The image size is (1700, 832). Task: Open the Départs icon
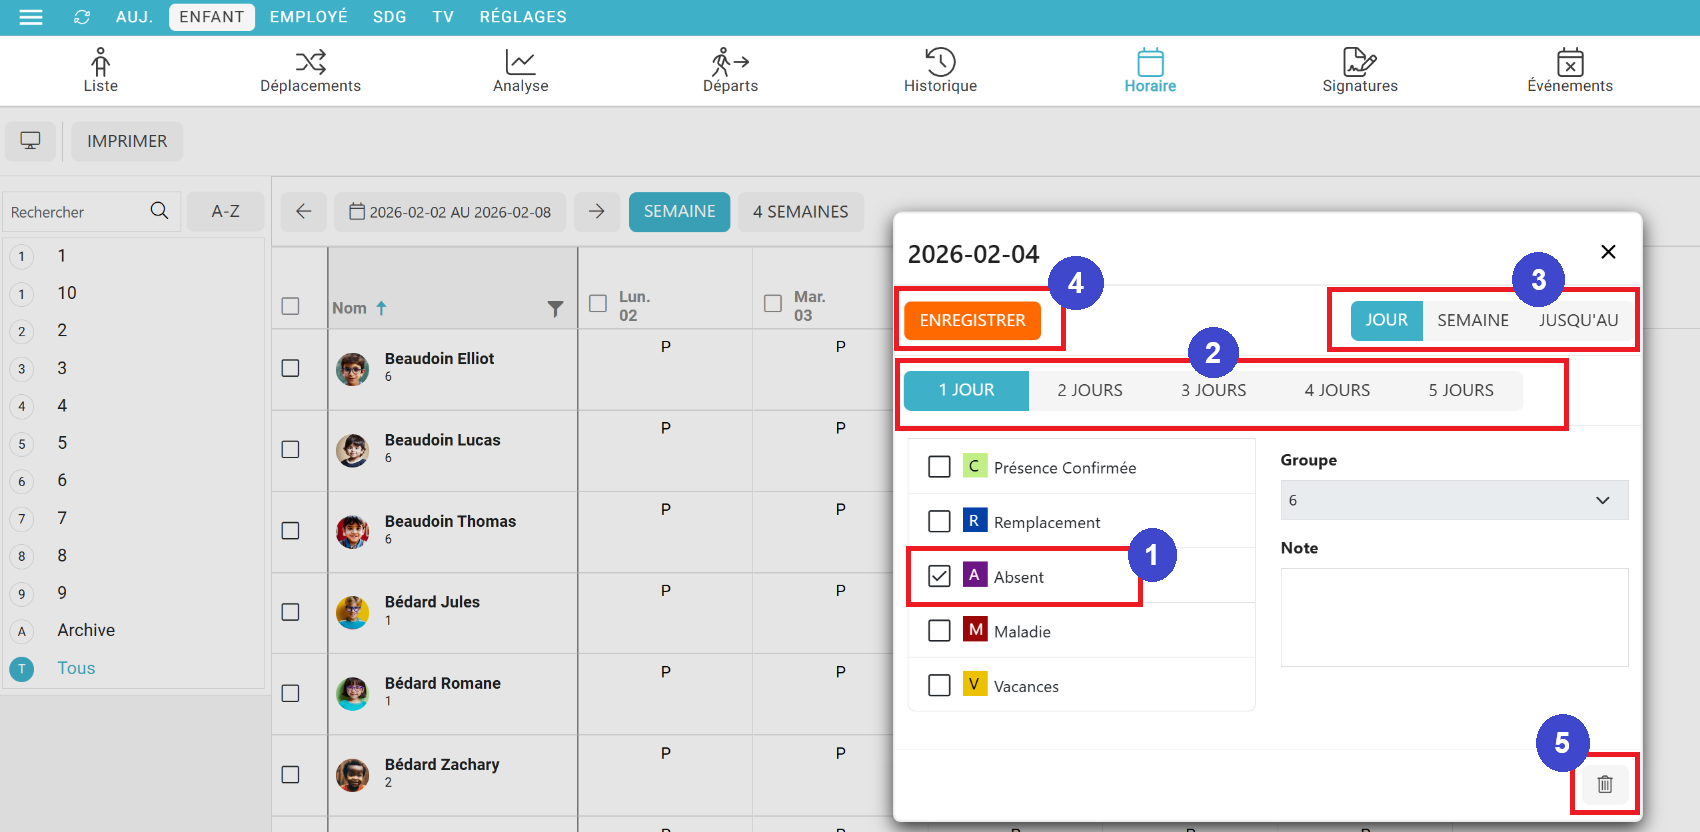click(x=730, y=63)
